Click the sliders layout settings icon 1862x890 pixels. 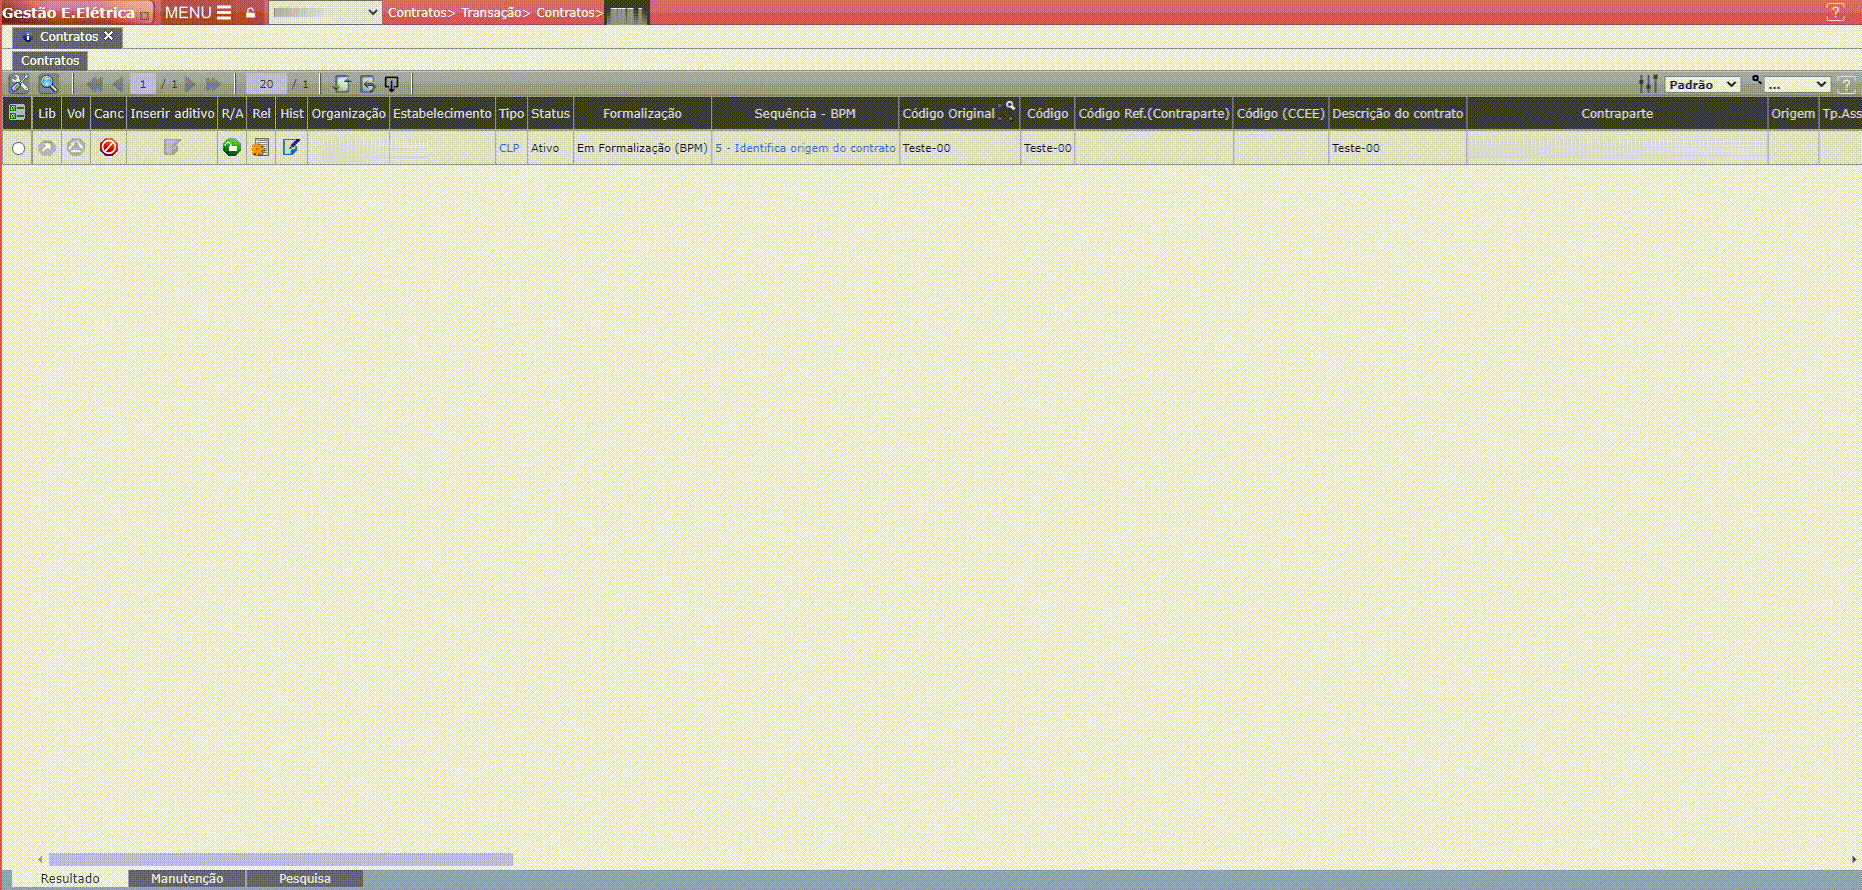tap(1648, 84)
